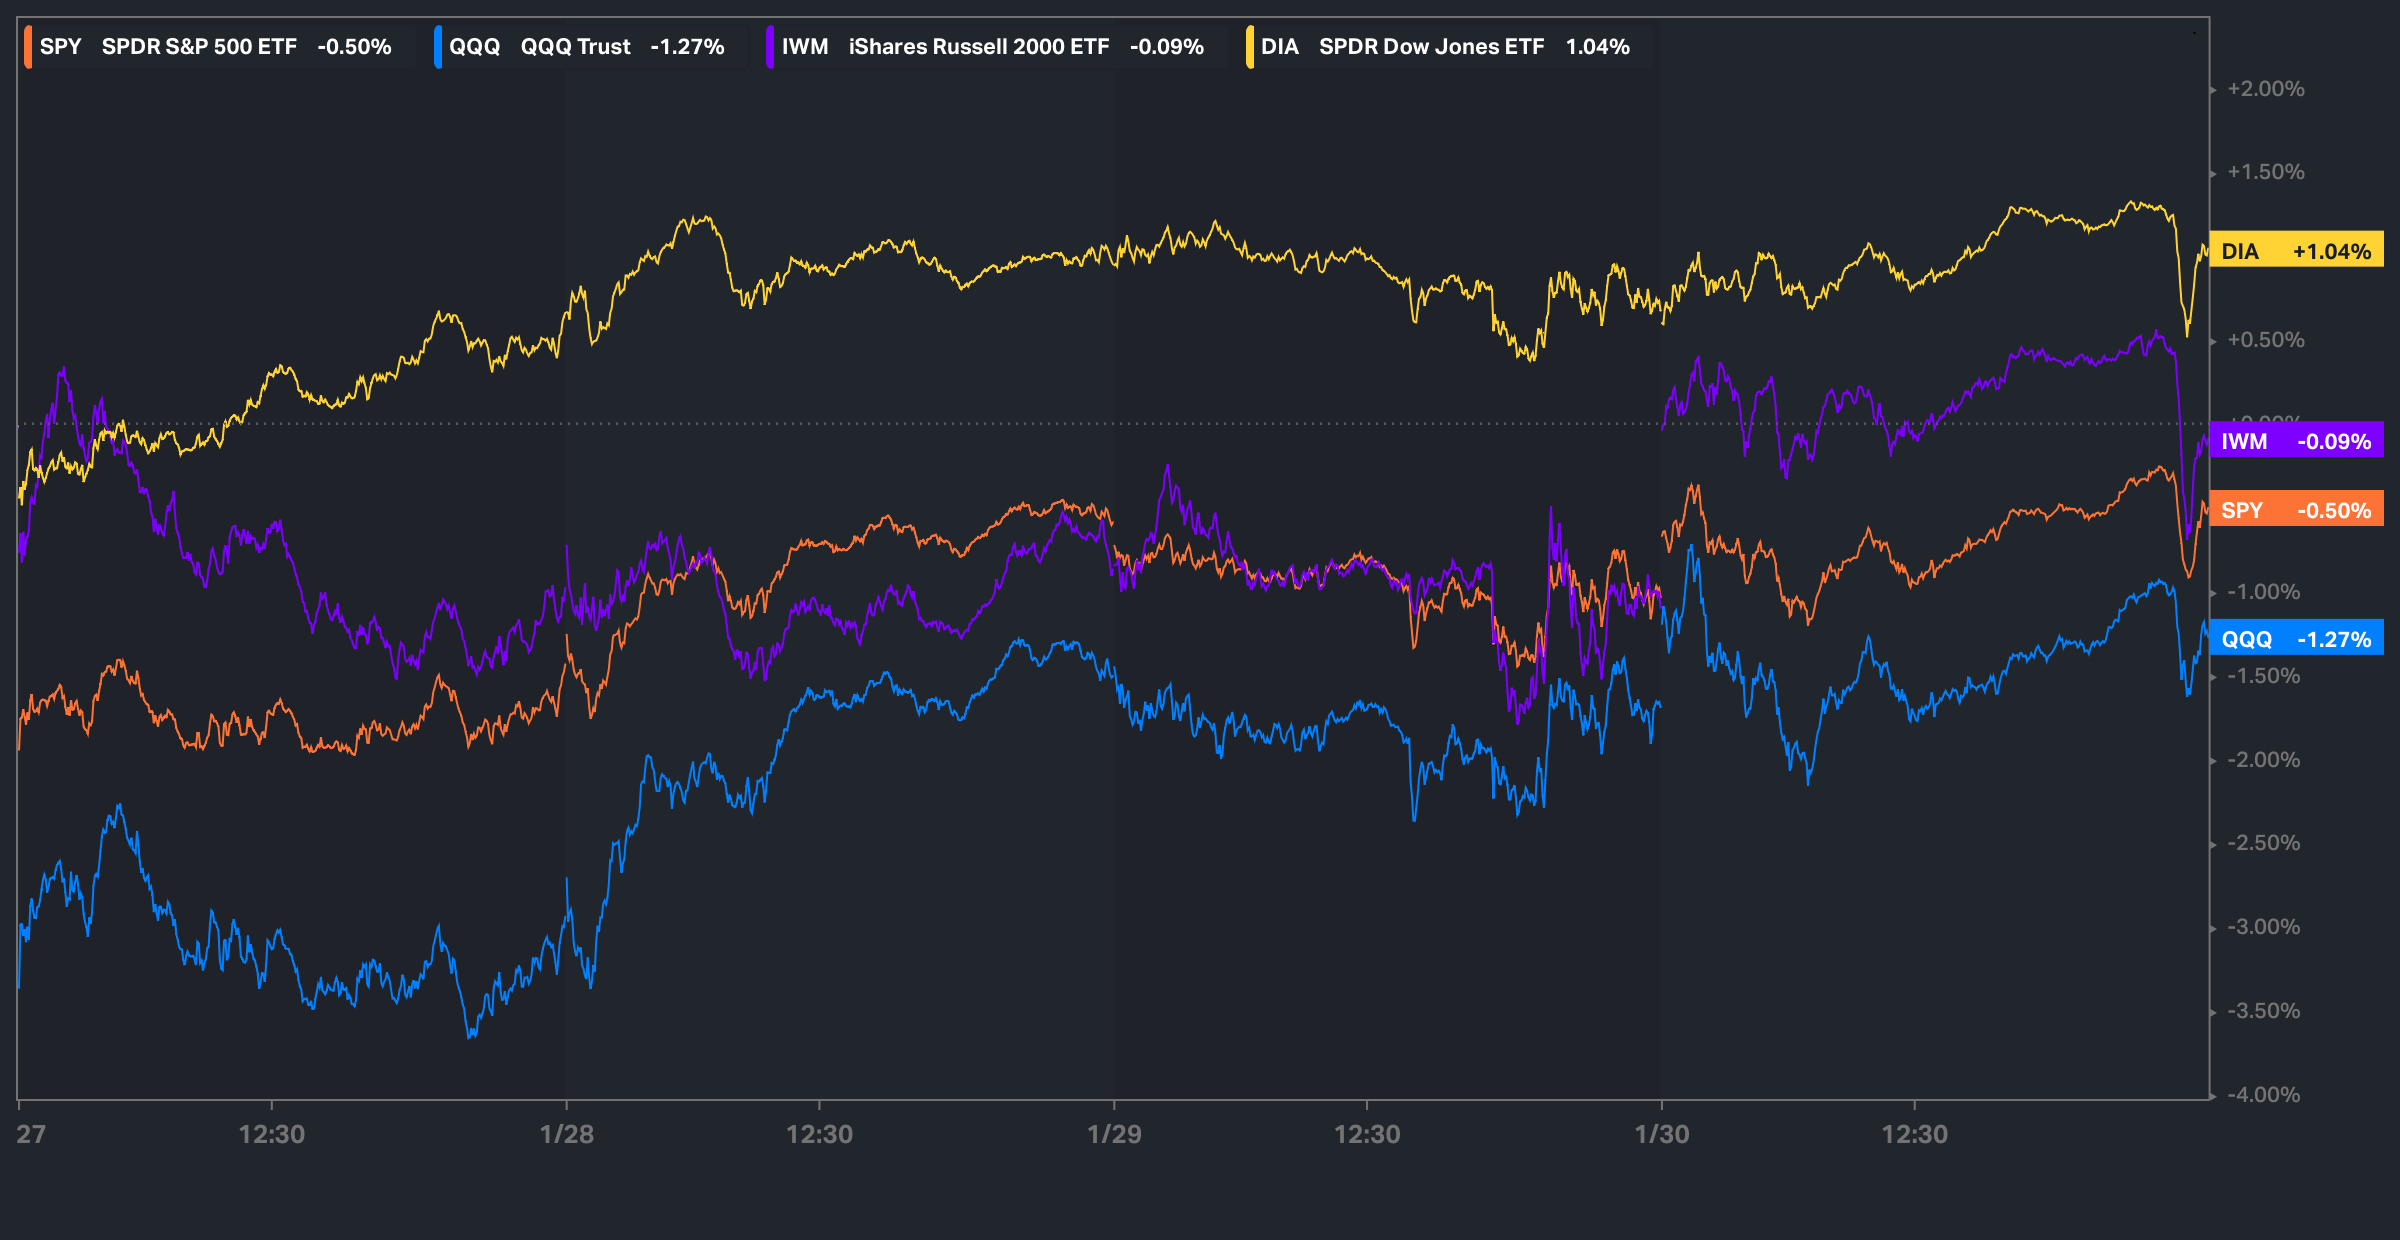The height and width of the screenshot is (1240, 2400).
Task: Click the DIA +1.04% price tag on axis
Action: (x=2296, y=251)
